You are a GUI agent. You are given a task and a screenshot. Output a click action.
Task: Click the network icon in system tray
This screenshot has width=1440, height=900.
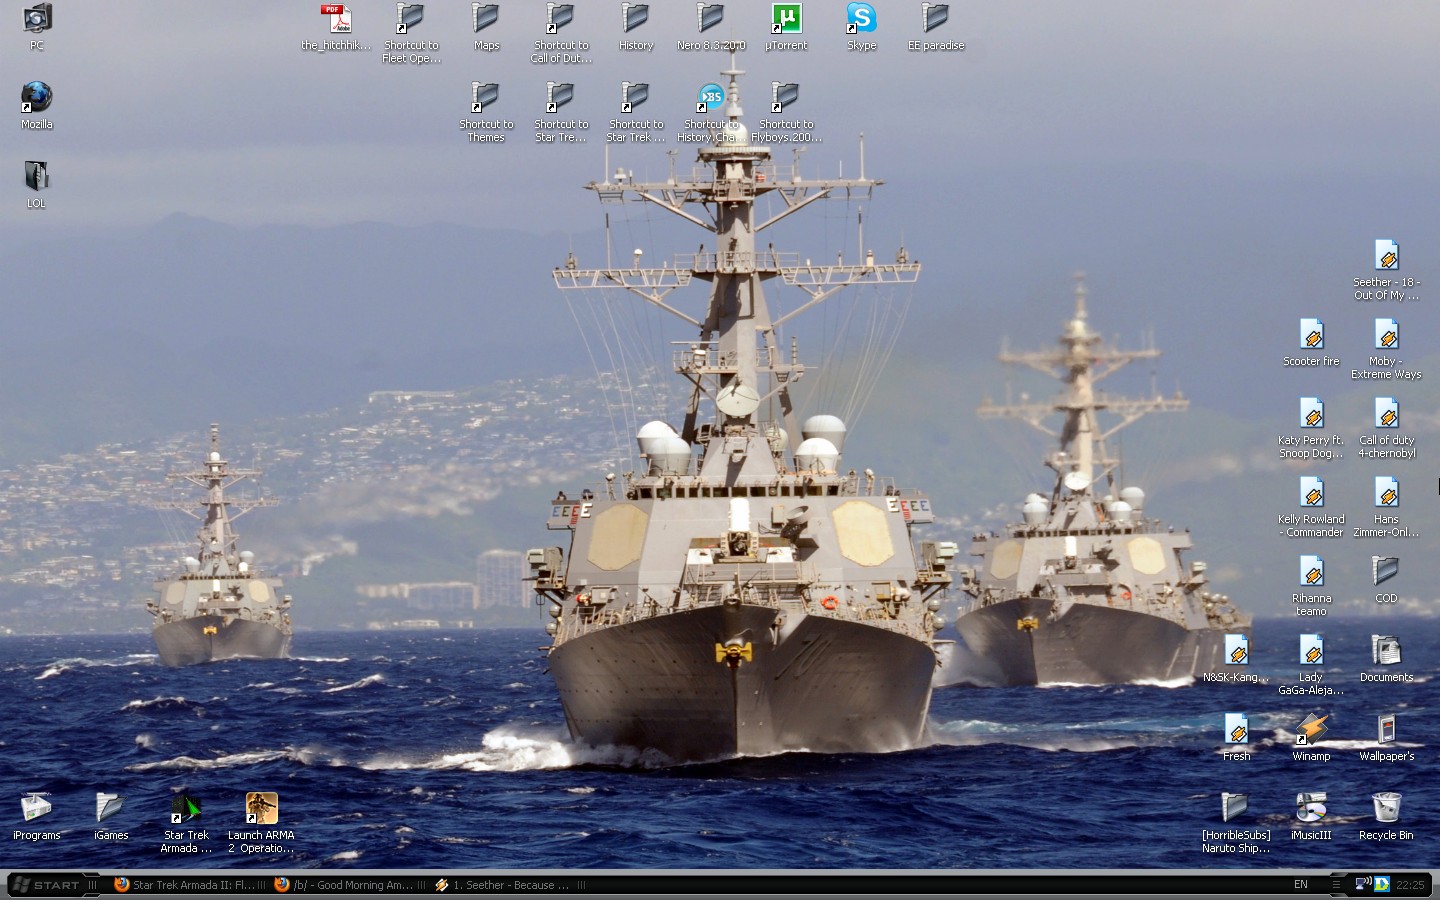point(1363,884)
